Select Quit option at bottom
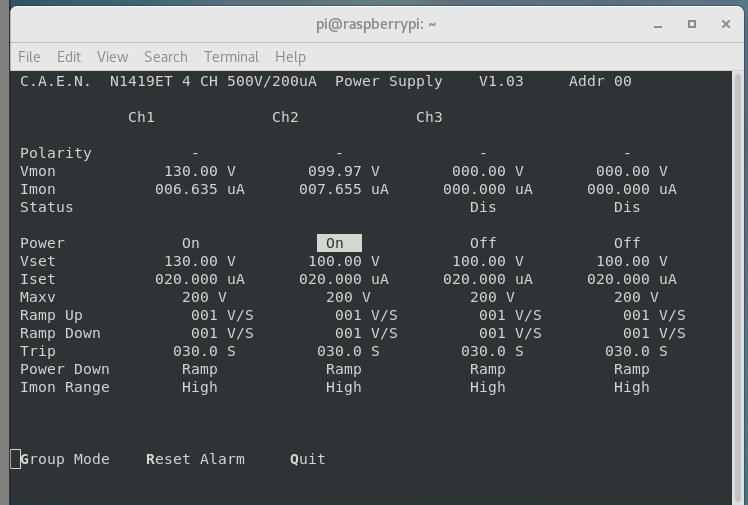This screenshot has width=748, height=505. [x=307, y=459]
